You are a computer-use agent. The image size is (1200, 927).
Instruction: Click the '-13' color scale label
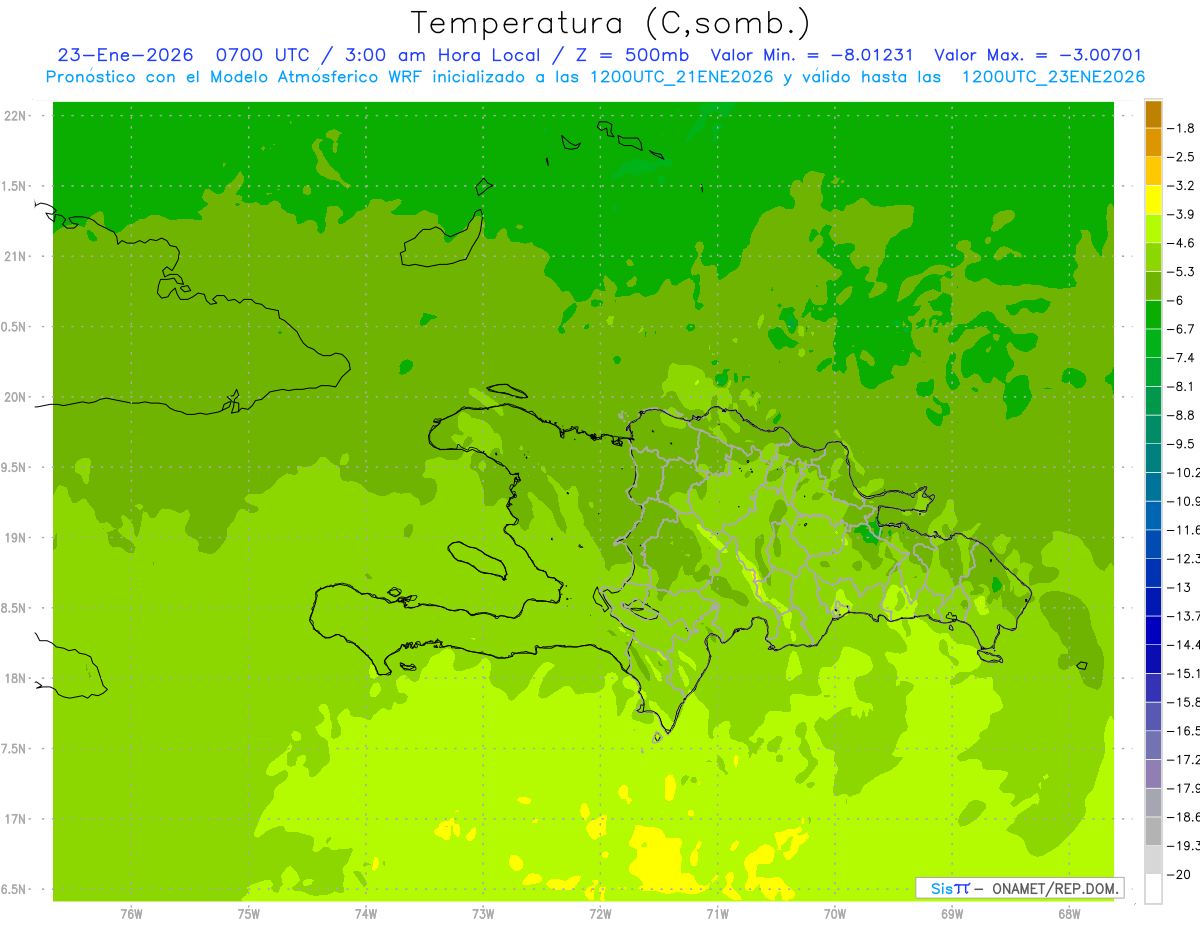coord(1180,587)
